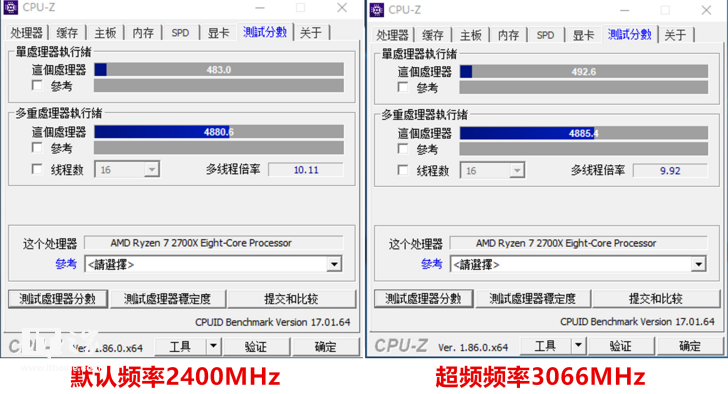Tick single-thread 參考 checkbox in left window
This screenshot has width=728, height=394.
pyautogui.click(x=37, y=85)
